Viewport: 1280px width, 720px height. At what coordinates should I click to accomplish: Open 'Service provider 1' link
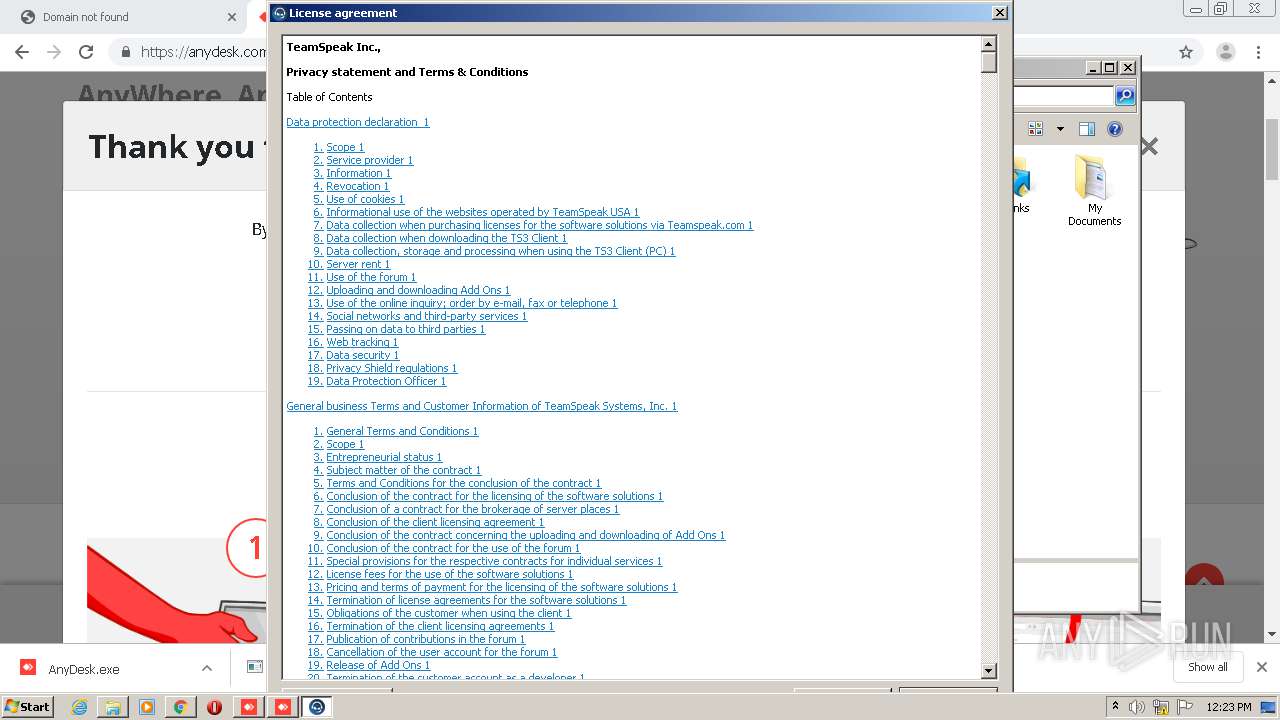[369, 160]
